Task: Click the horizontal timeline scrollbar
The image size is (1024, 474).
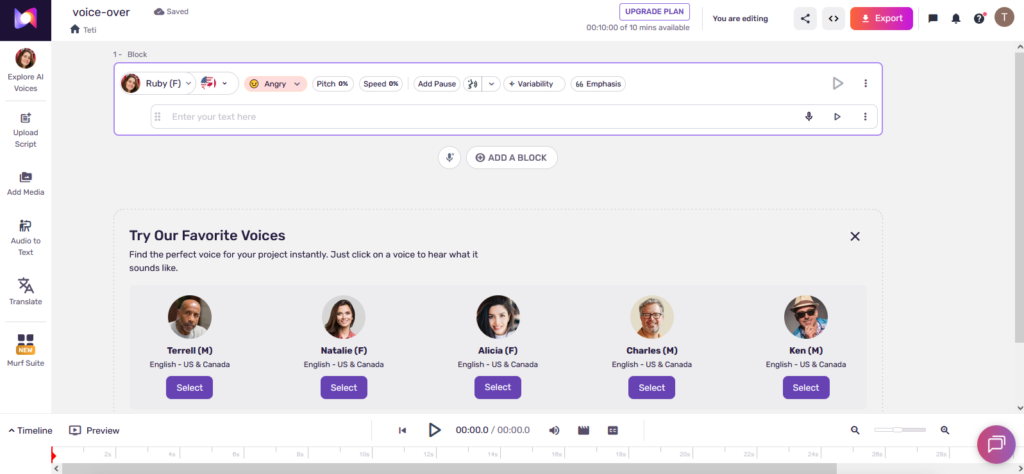Action: 449,468
